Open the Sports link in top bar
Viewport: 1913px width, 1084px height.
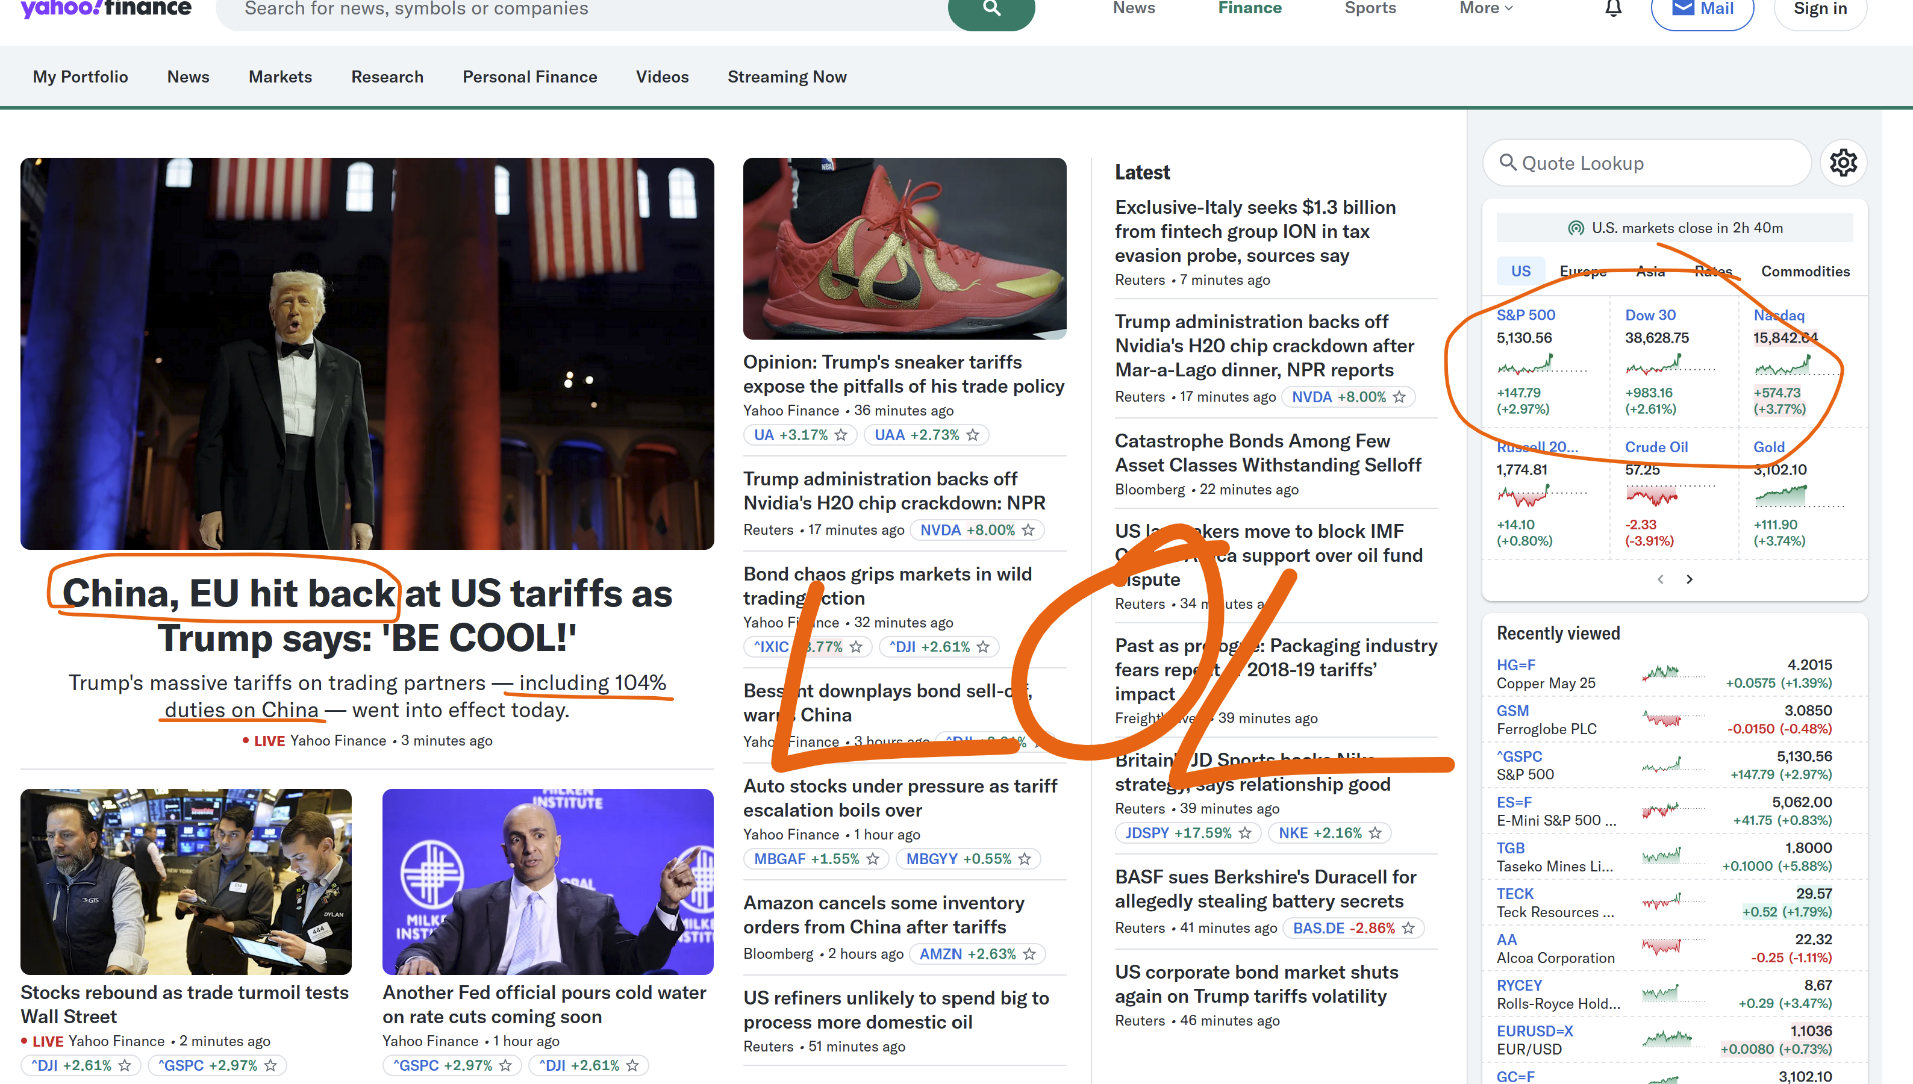(1370, 8)
